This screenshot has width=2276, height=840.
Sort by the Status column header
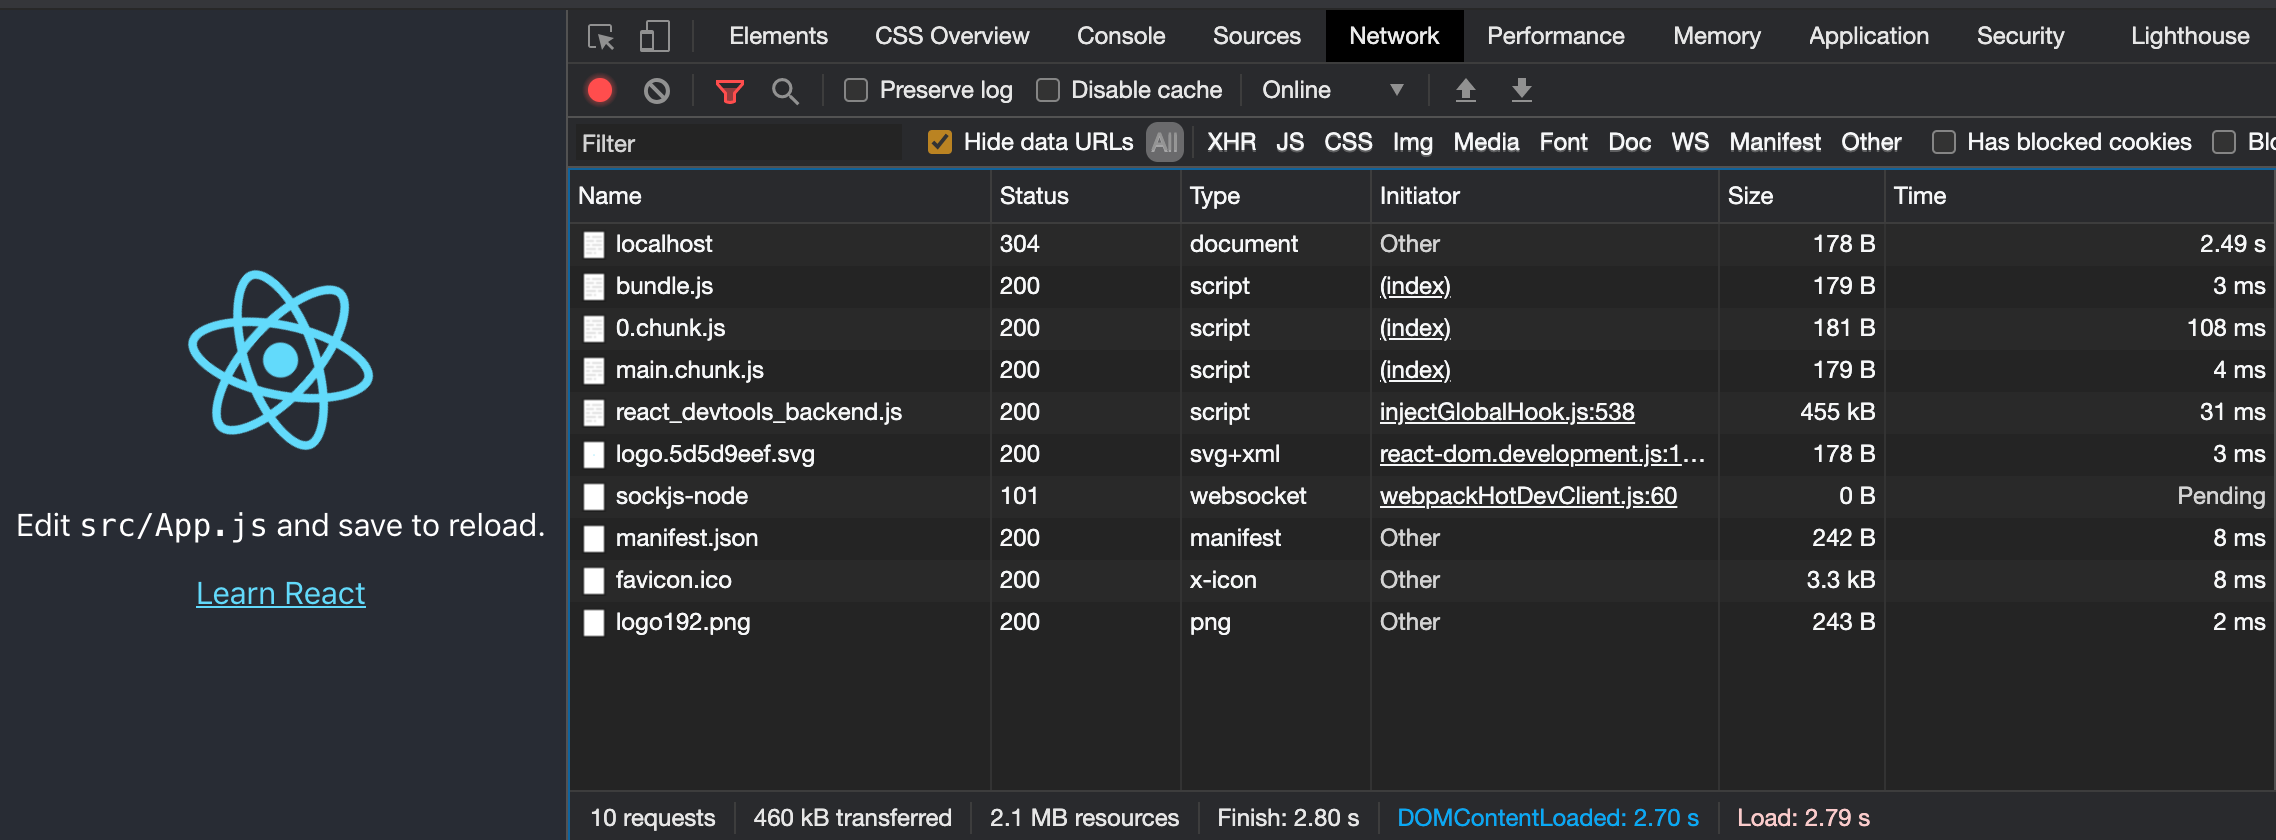pos(1085,196)
